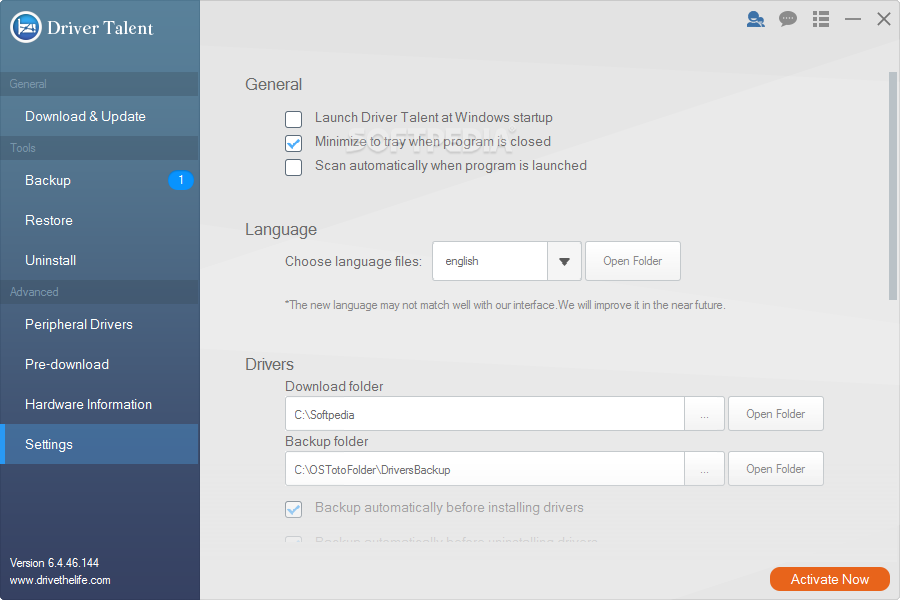
Task: Go to Download & Update section
Action: 100,116
